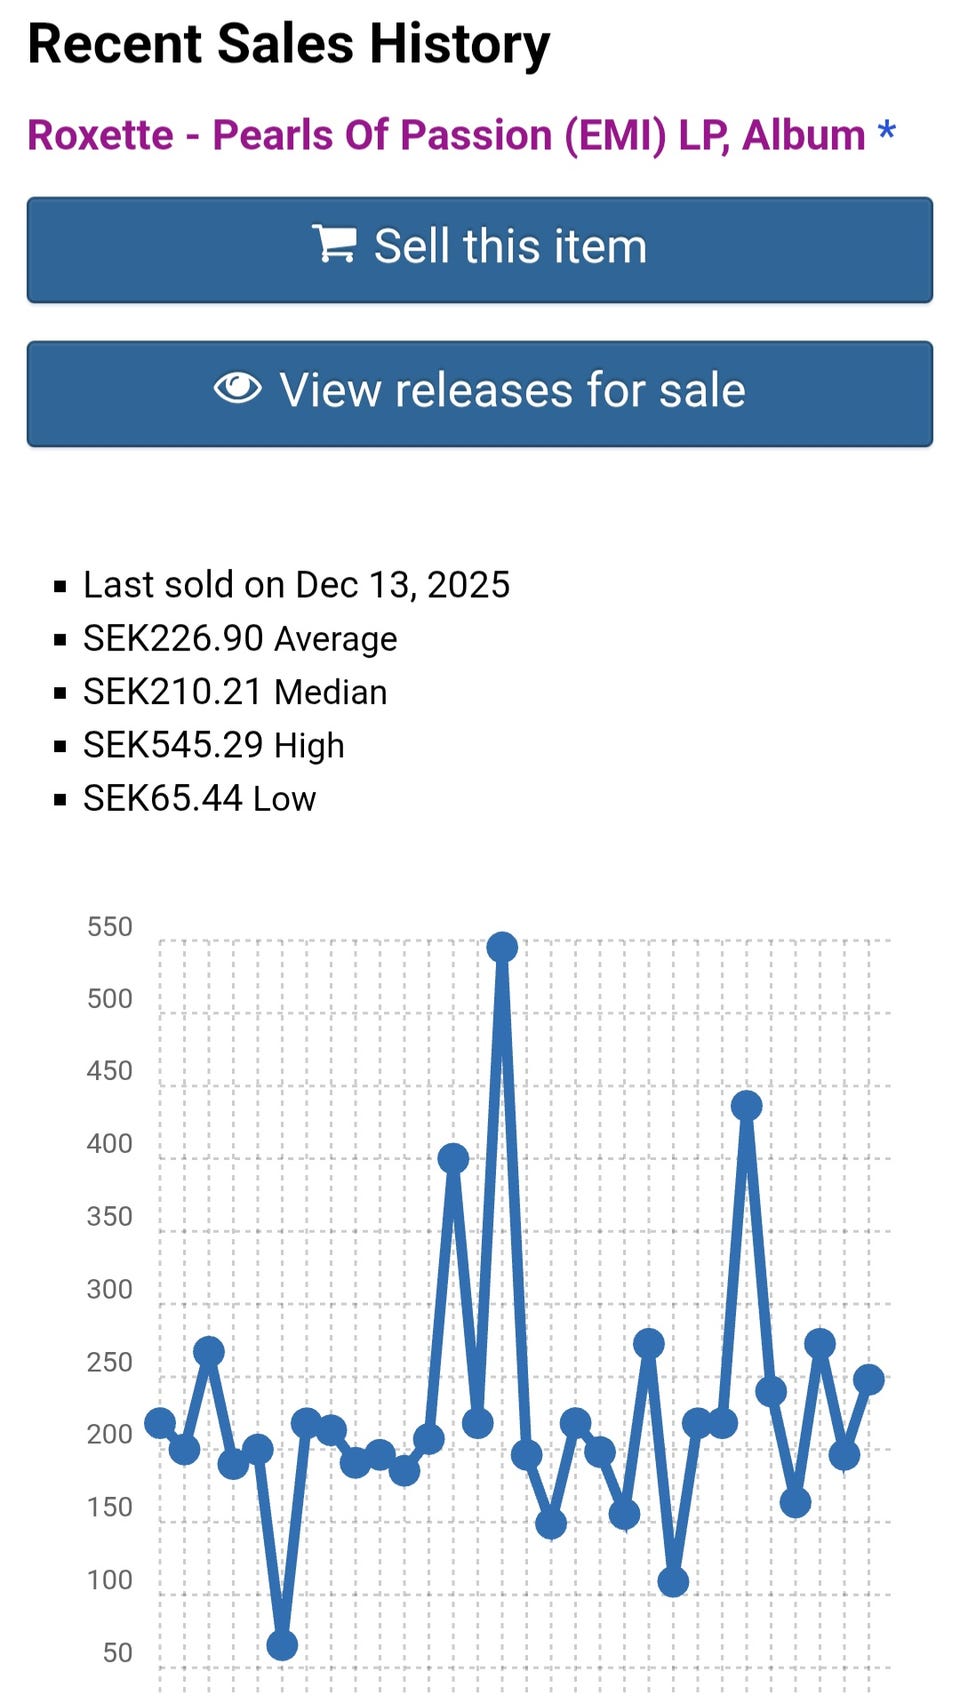Click the SEK65.44 Low statistic
The height and width of the screenshot is (1696, 960).
coord(200,799)
